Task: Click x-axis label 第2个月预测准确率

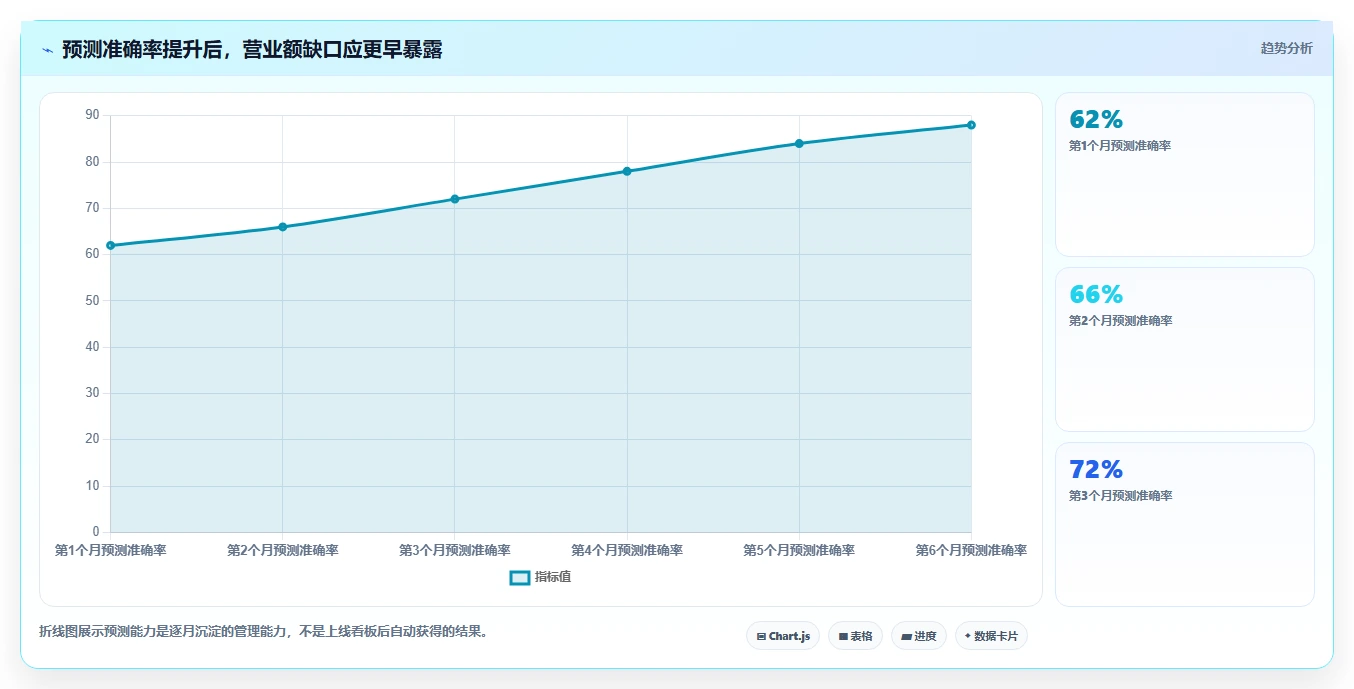Action: pyautogui.click(x=282, y=550)
